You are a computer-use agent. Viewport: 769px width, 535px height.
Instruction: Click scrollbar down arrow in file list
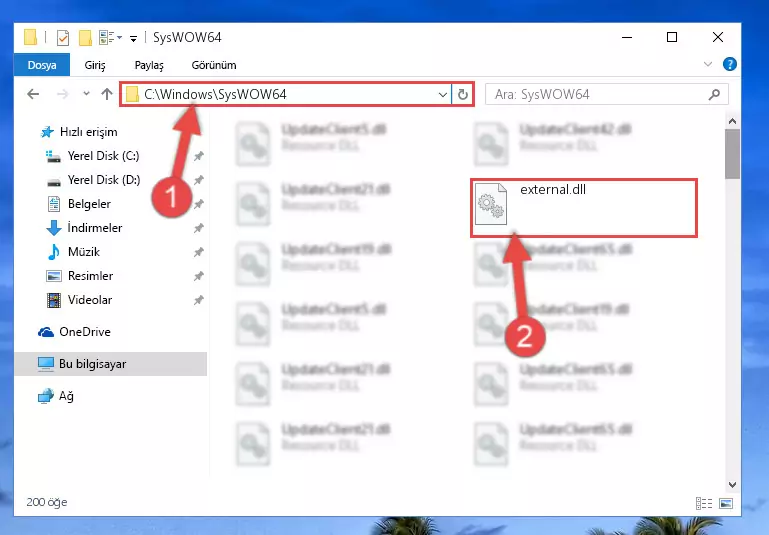(x=732, y=484)
